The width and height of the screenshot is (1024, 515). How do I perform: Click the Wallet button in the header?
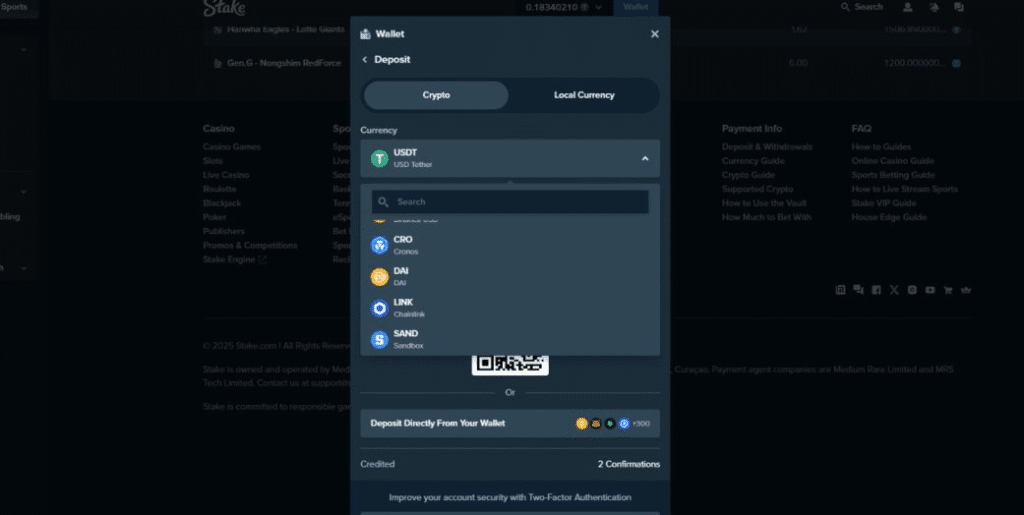tap(635, 7)
